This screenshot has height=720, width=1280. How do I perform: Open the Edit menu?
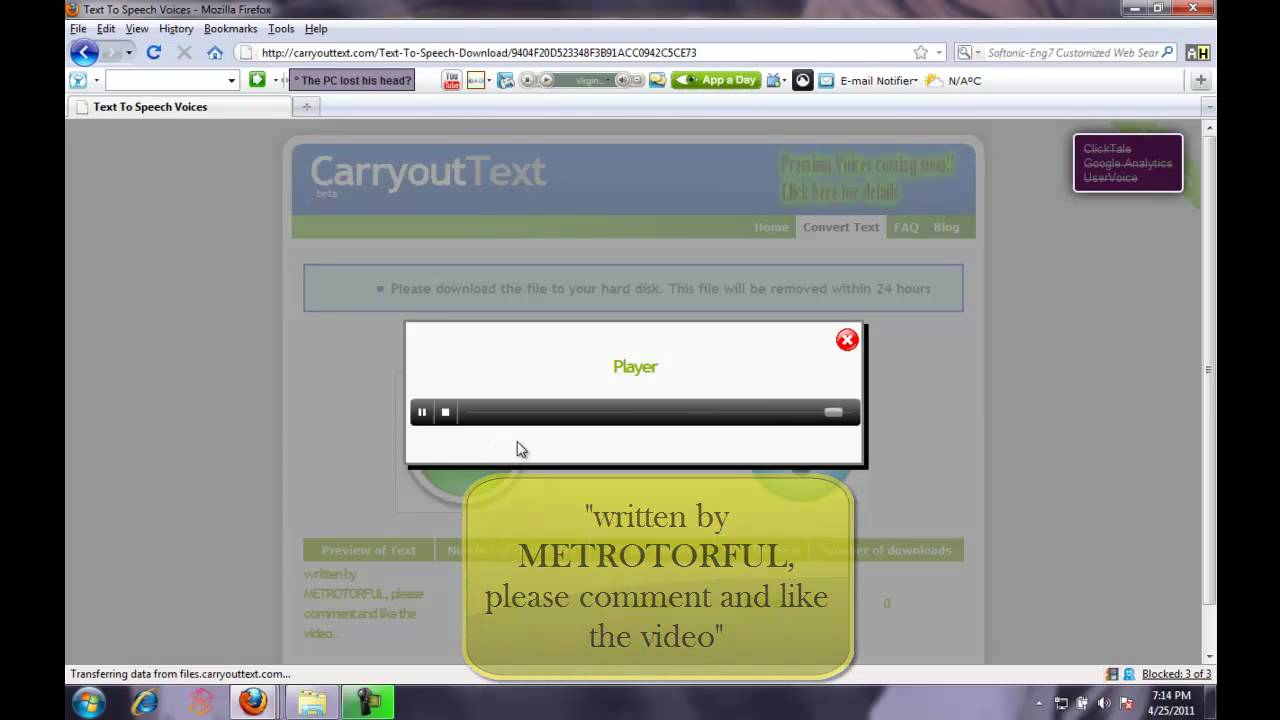click(x=106, y=29)
